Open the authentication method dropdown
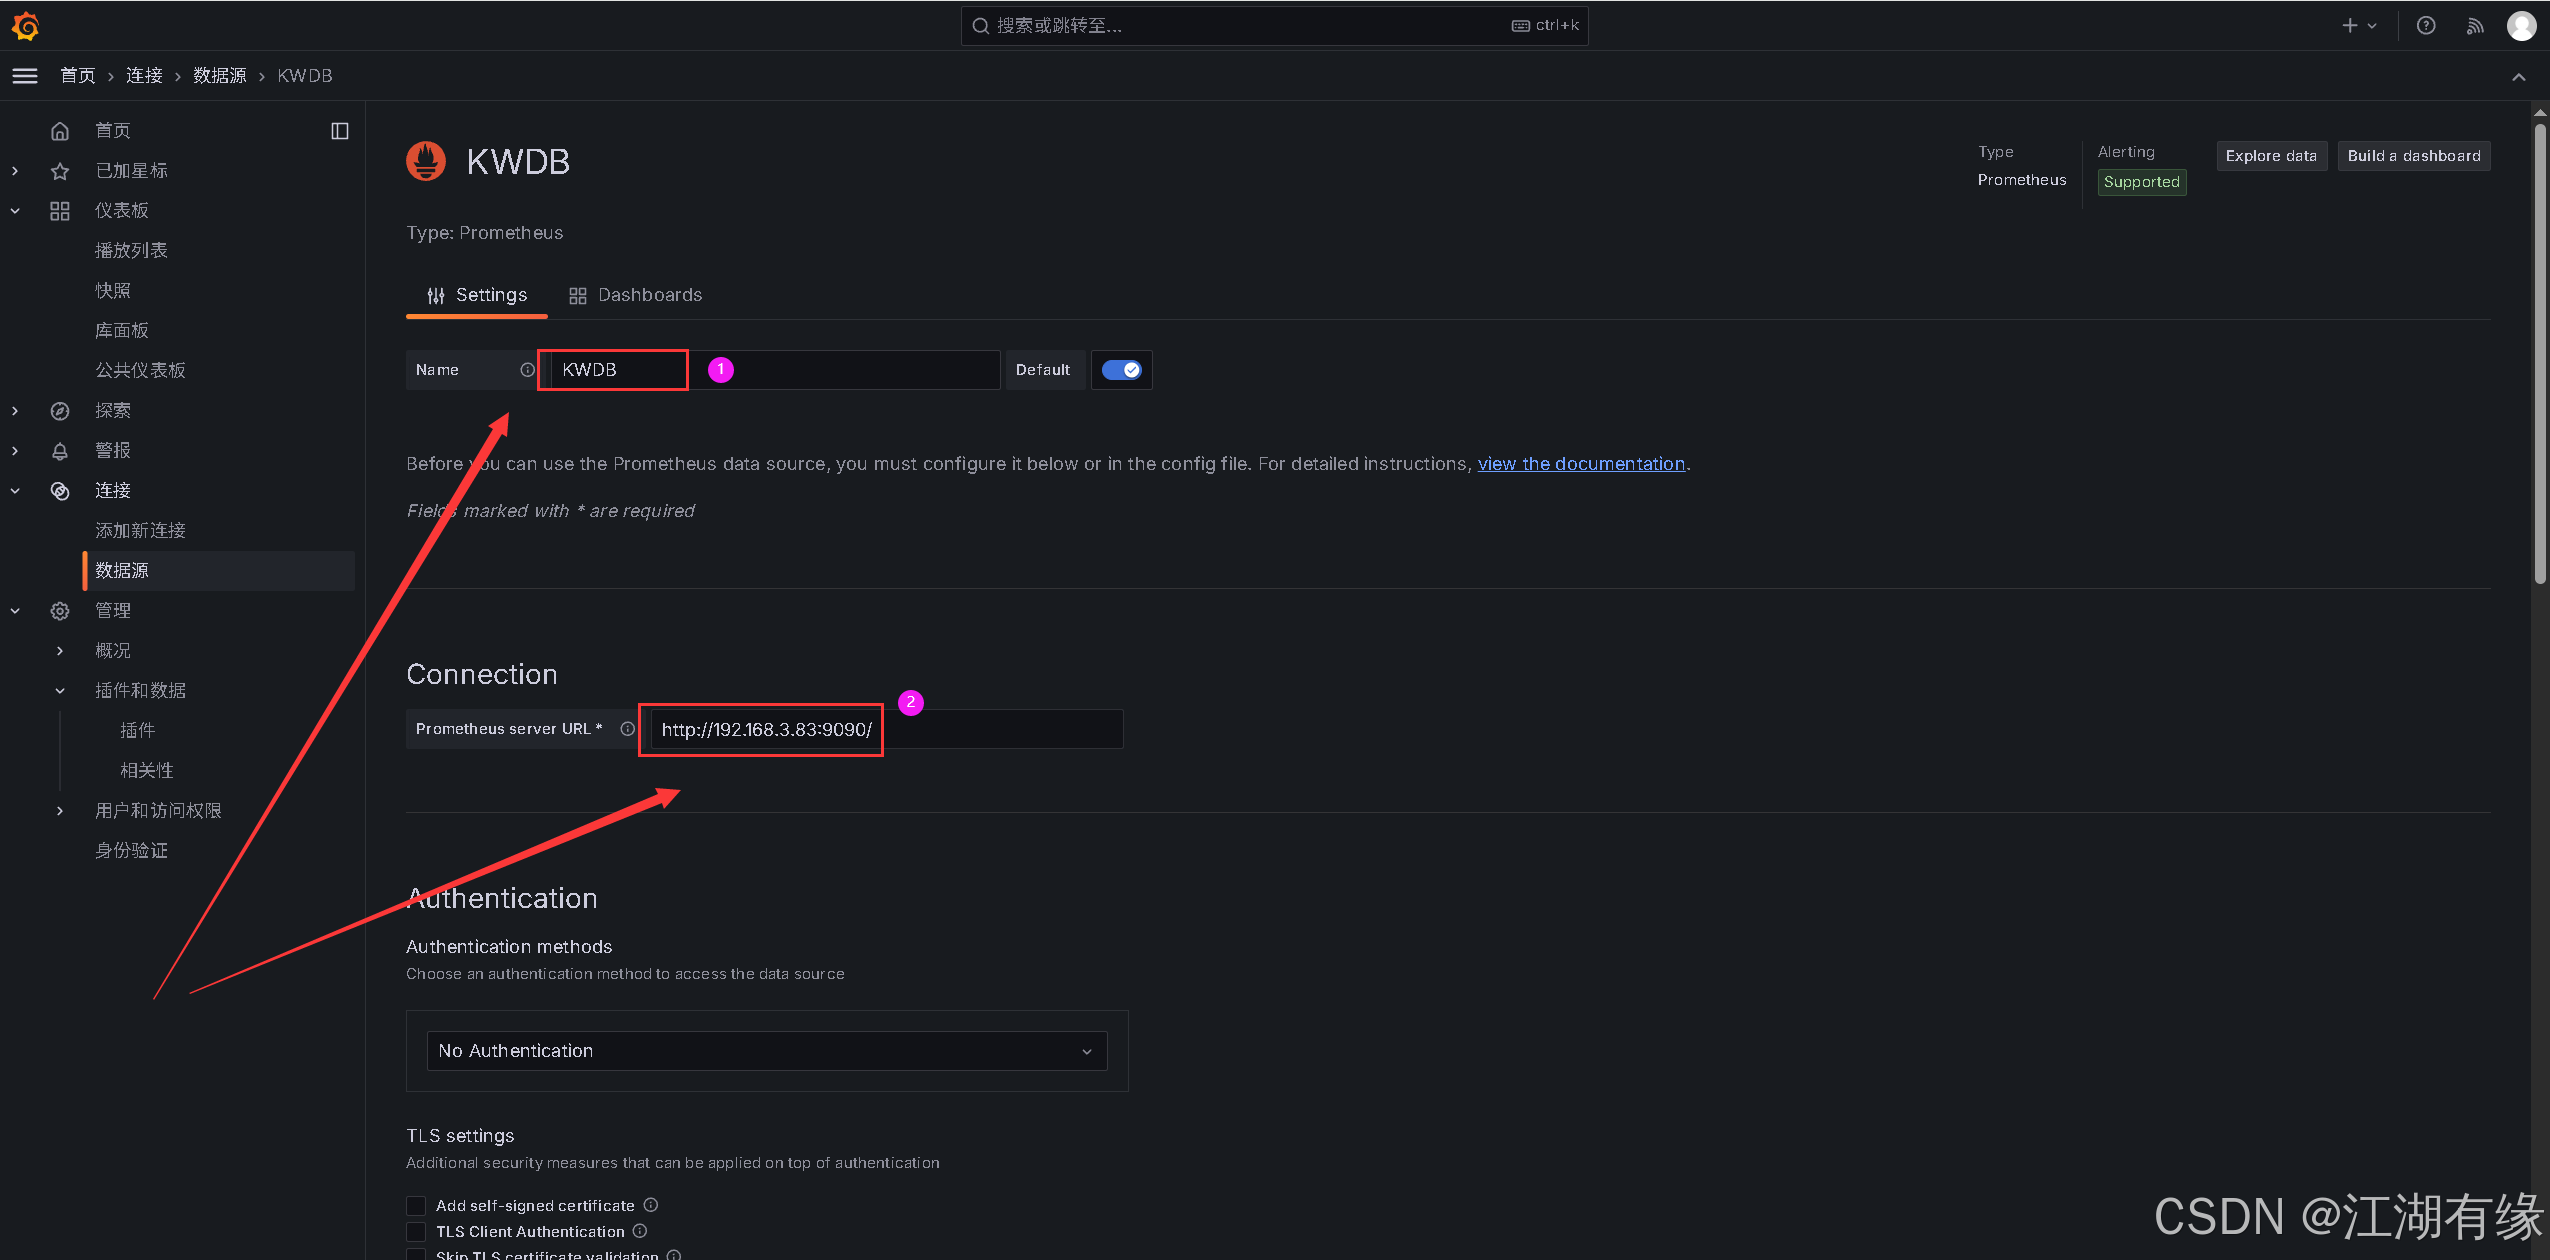Screen dimensions: 2550x1260 tap(767, 1051)
